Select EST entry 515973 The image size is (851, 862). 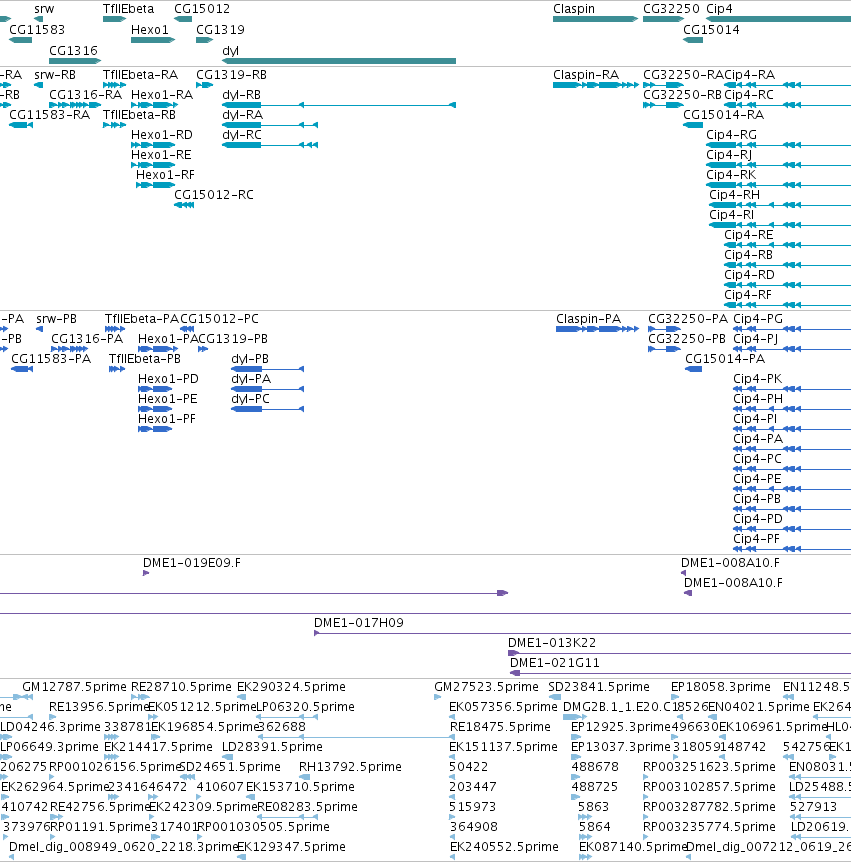coord(473,807)
